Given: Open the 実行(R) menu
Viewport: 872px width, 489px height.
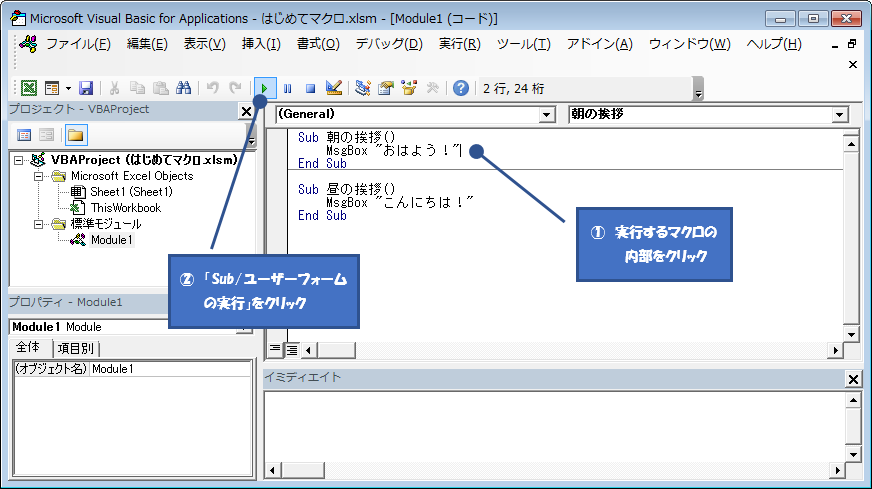Looking at the screenshot, I should [x=459, y=44].
